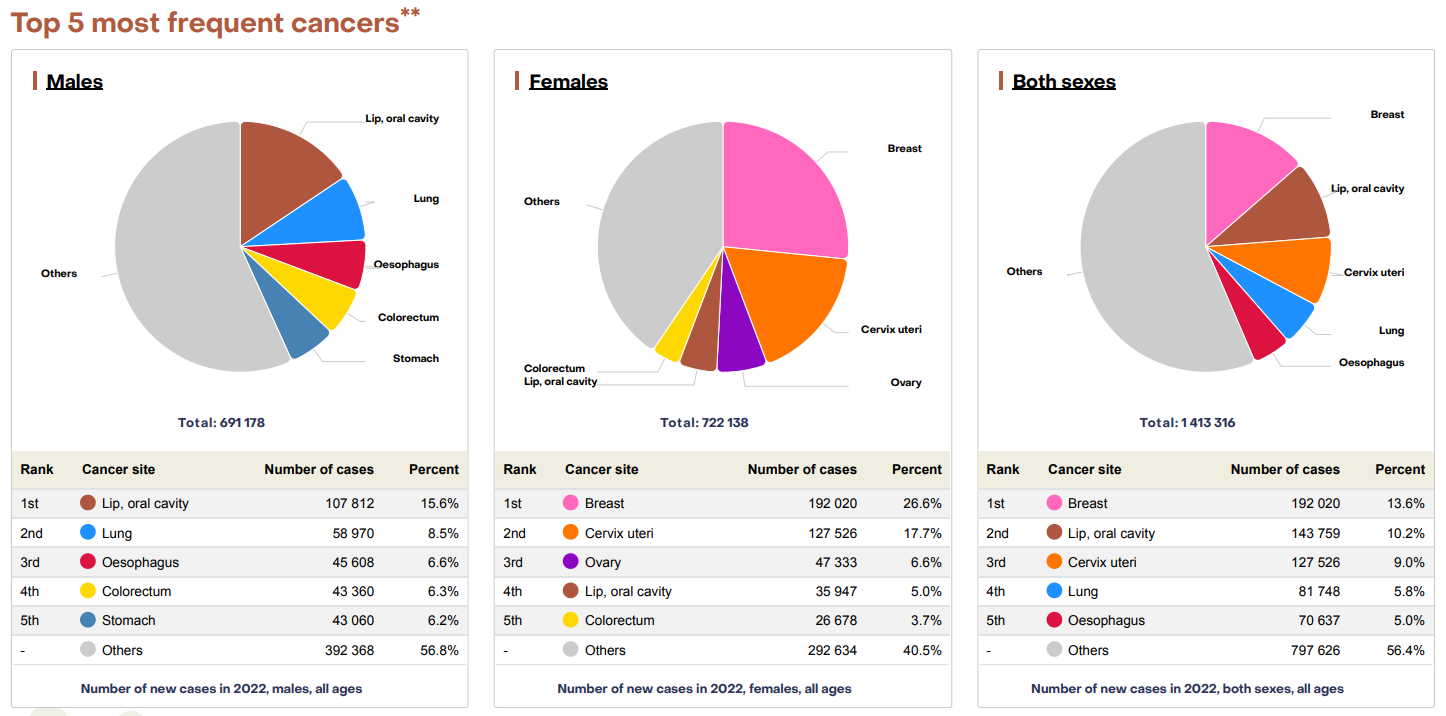Click the red Oesophagus legend dot
This screenshot has height=716, width=1446.
point(88,562)
